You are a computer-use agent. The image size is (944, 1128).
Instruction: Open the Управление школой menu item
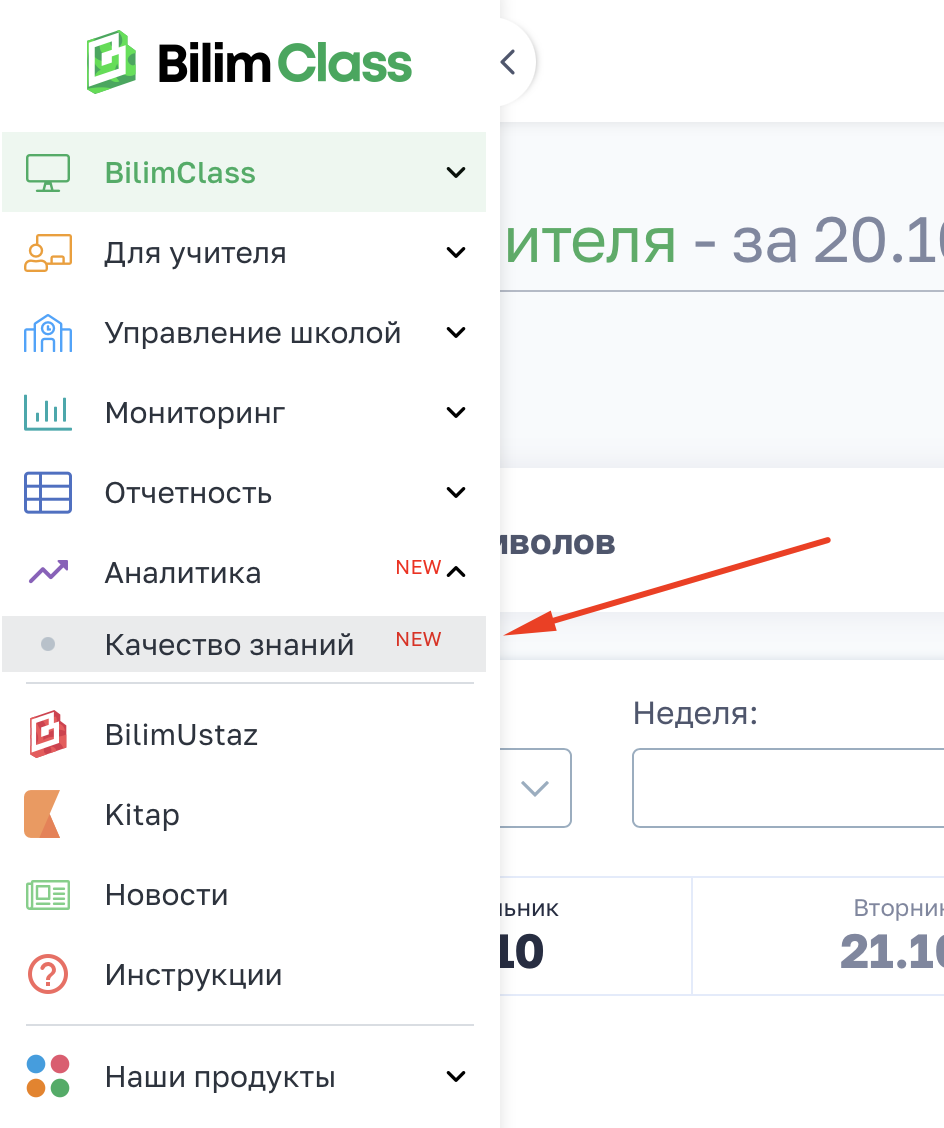pyautogui.click(x=244, y=332)
